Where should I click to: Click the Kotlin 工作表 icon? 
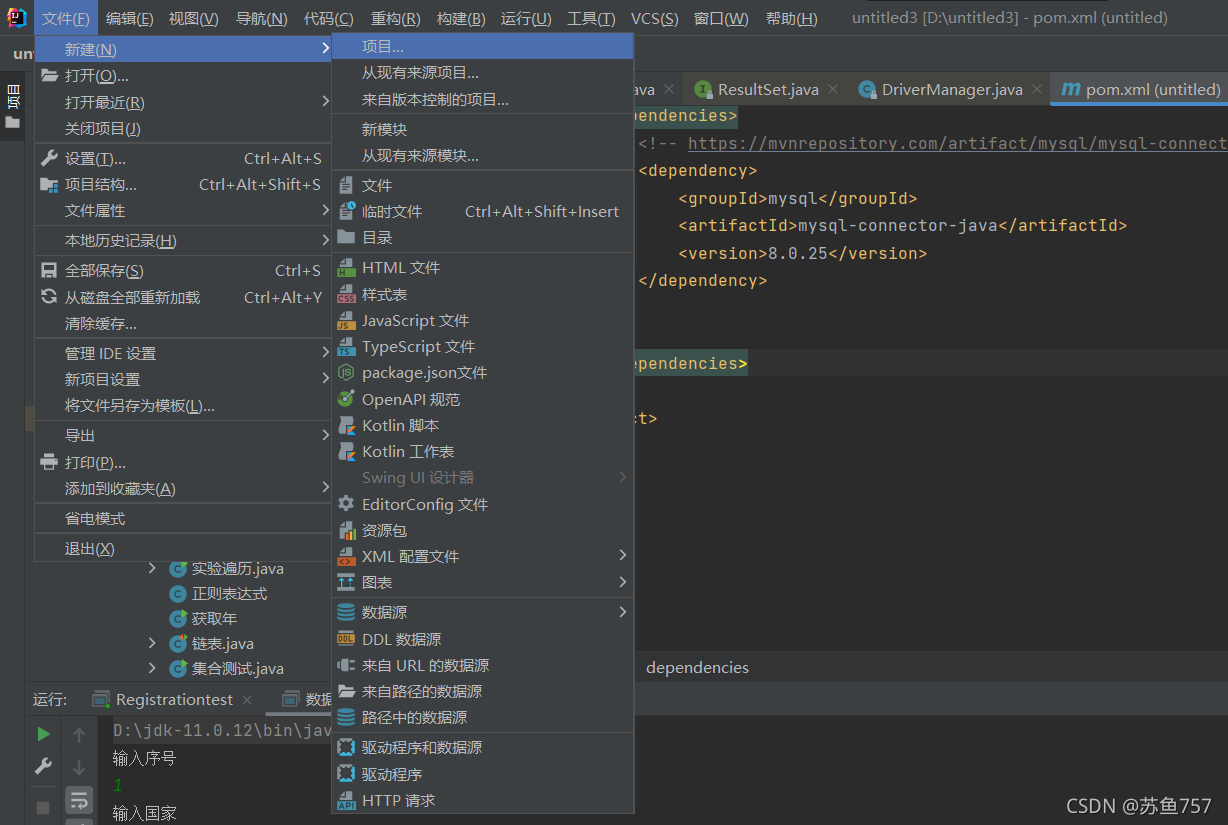(346, 451)
